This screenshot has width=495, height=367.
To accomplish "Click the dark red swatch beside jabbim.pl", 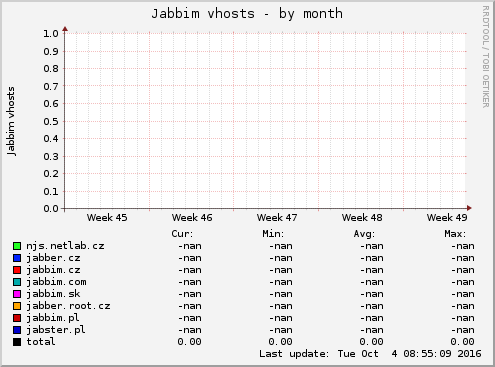I will (x=17, y=318).
